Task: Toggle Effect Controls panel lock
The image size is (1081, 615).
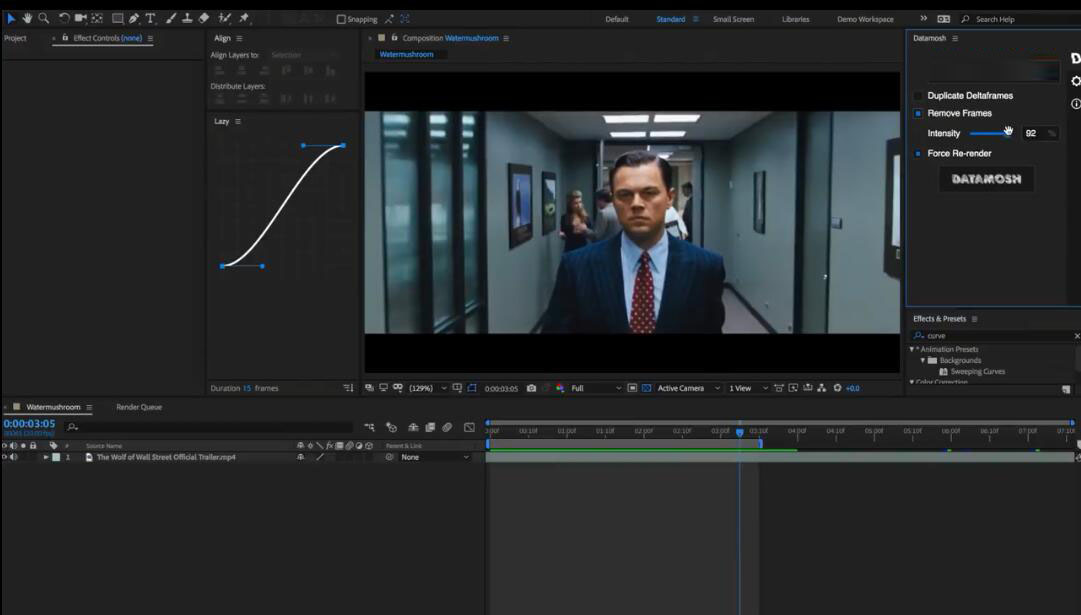Action: [x=65, y=38]
